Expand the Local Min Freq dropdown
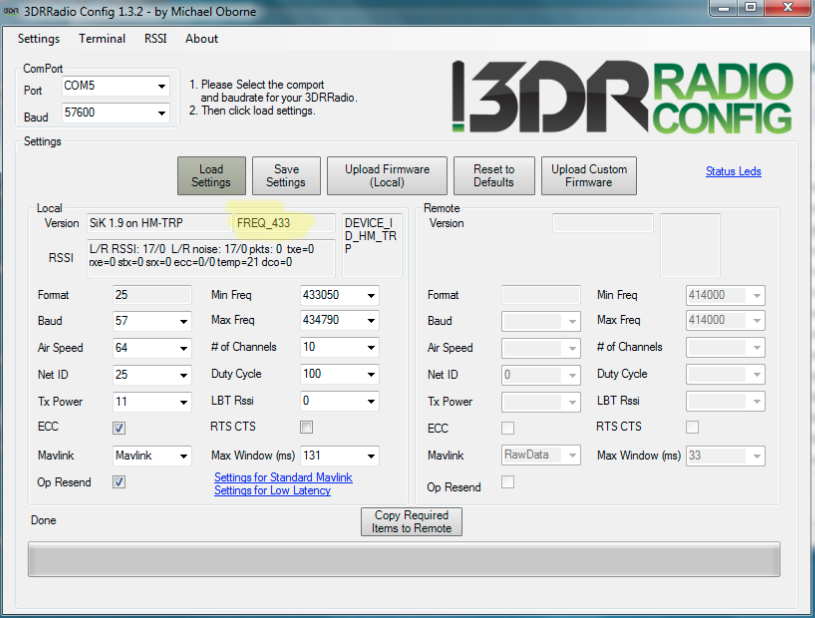 [x=339, y=295]
